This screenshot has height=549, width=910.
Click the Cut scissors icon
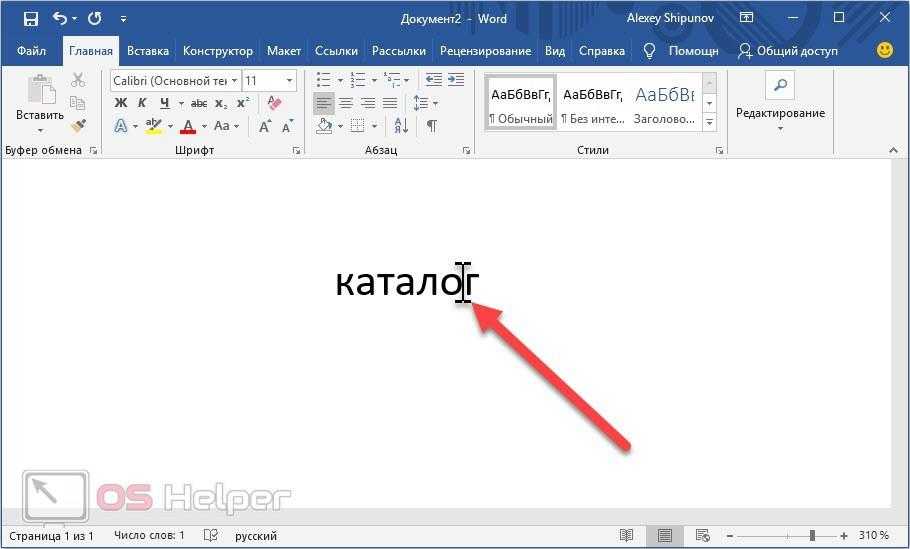(x=78, y=81)
